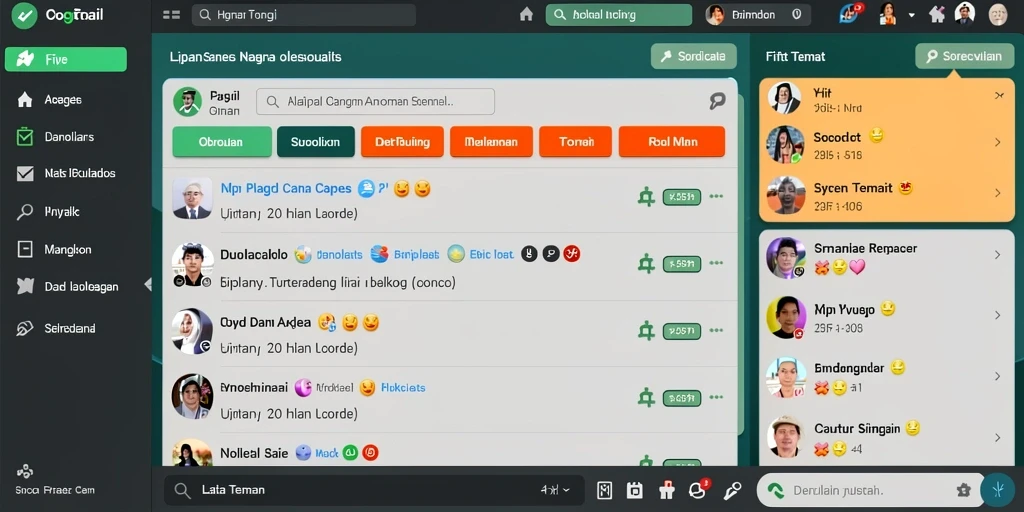Open Selredand sidebar icon

tap(25, 328)
